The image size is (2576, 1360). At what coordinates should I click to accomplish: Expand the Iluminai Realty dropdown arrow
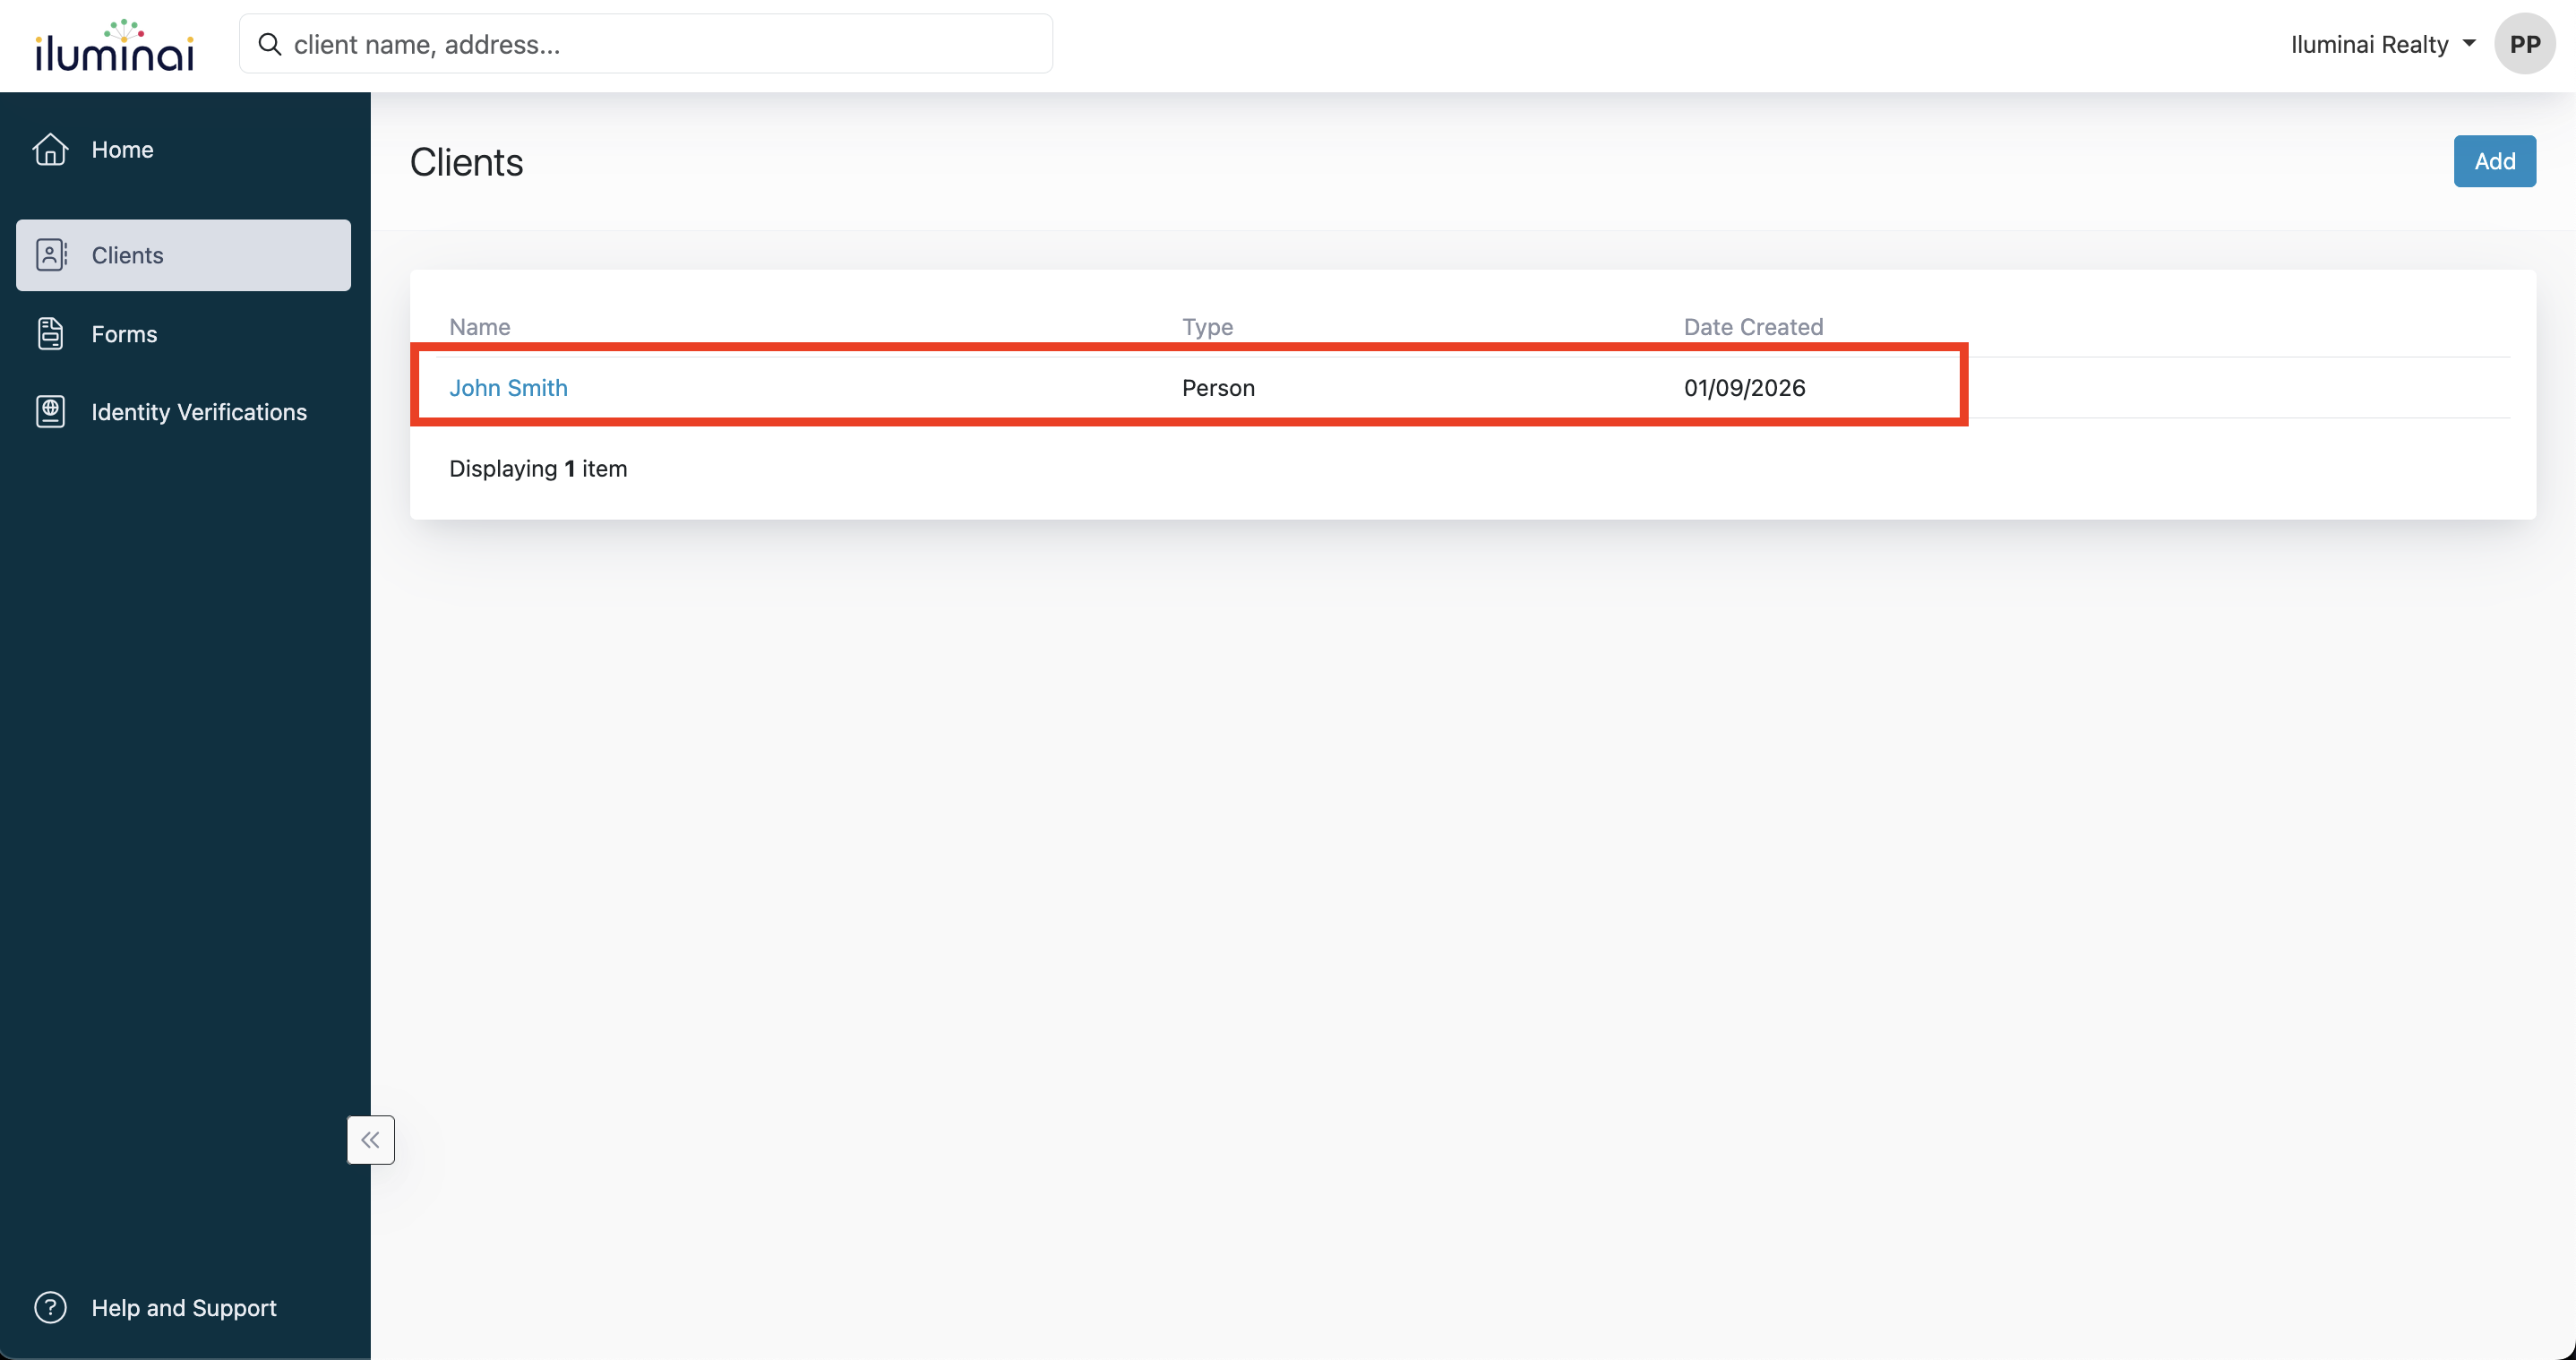(2469, 43)
